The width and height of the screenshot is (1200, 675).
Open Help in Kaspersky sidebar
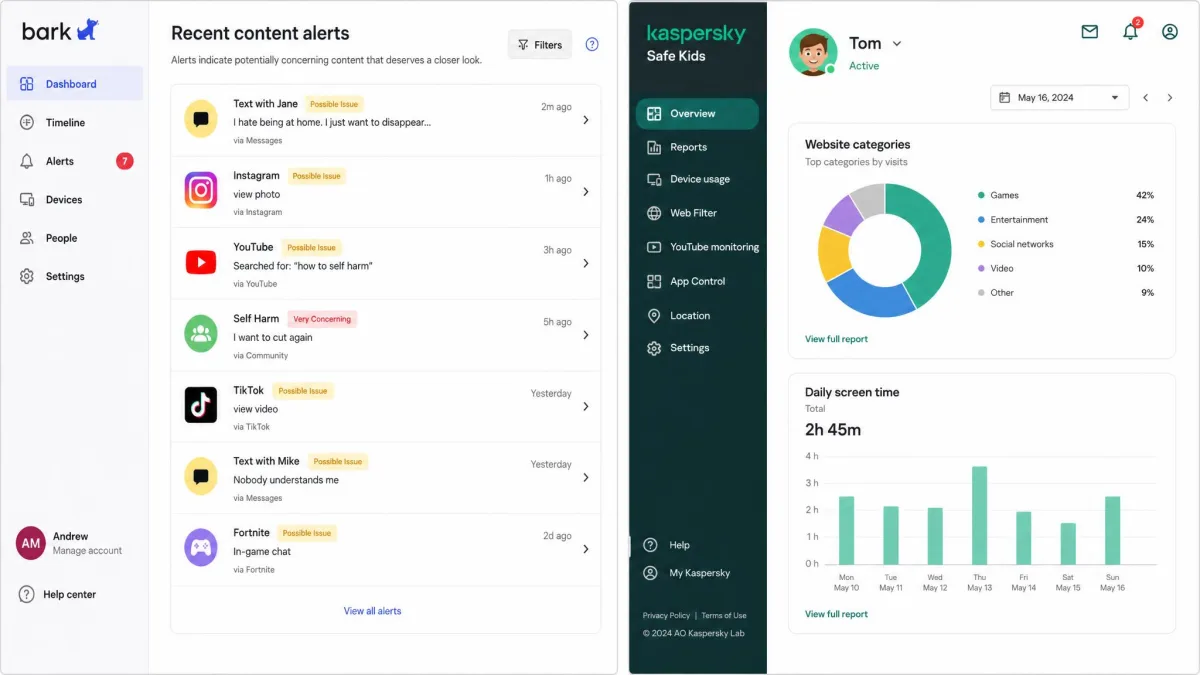pos(667,545)
